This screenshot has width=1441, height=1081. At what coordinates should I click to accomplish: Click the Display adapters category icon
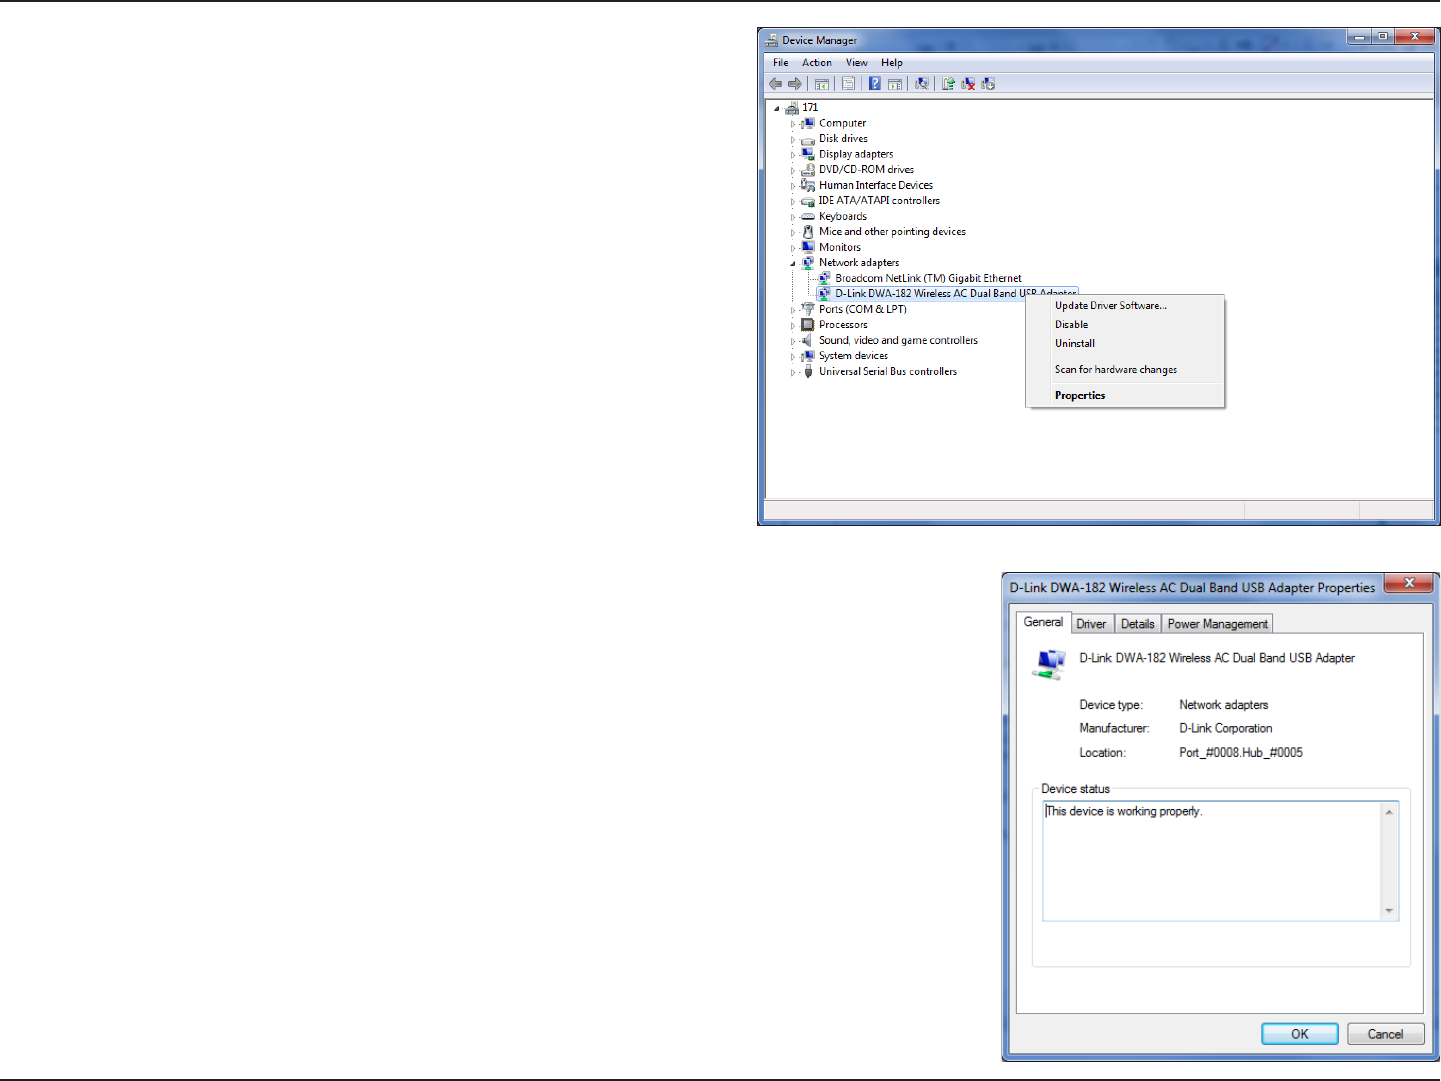[x=808, y=154]
